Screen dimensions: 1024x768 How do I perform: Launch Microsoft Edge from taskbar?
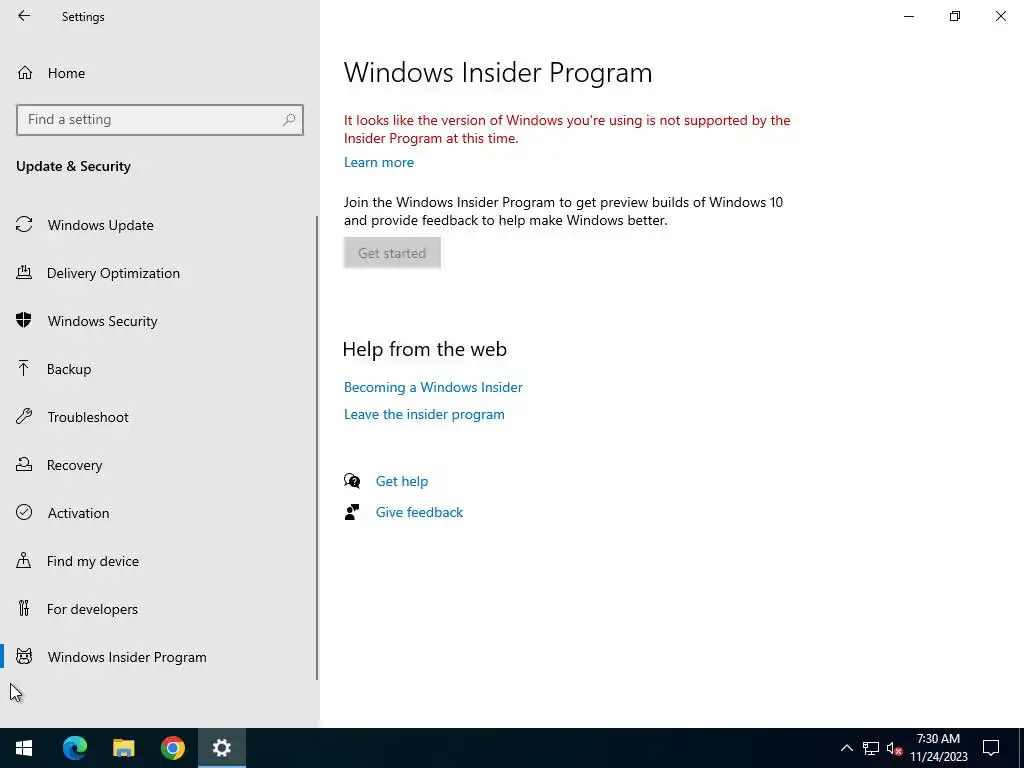tap(74, 748)
